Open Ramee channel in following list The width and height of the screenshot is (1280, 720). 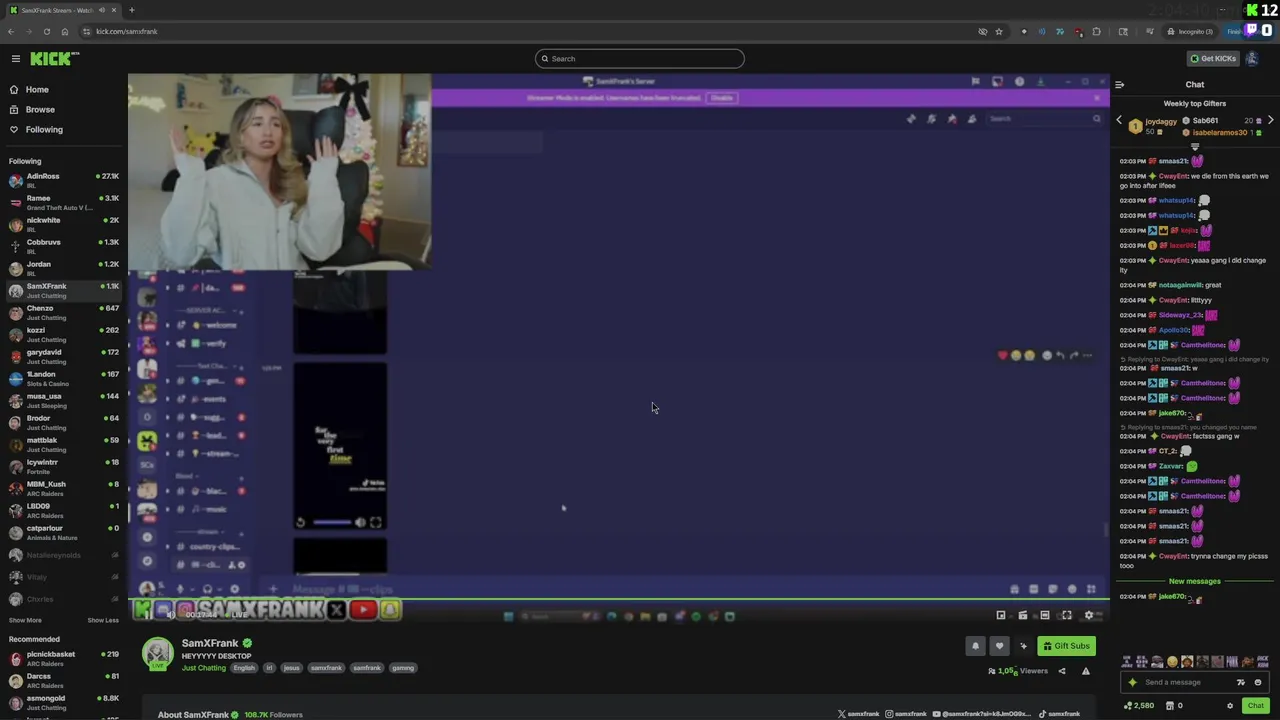(62, 202)
